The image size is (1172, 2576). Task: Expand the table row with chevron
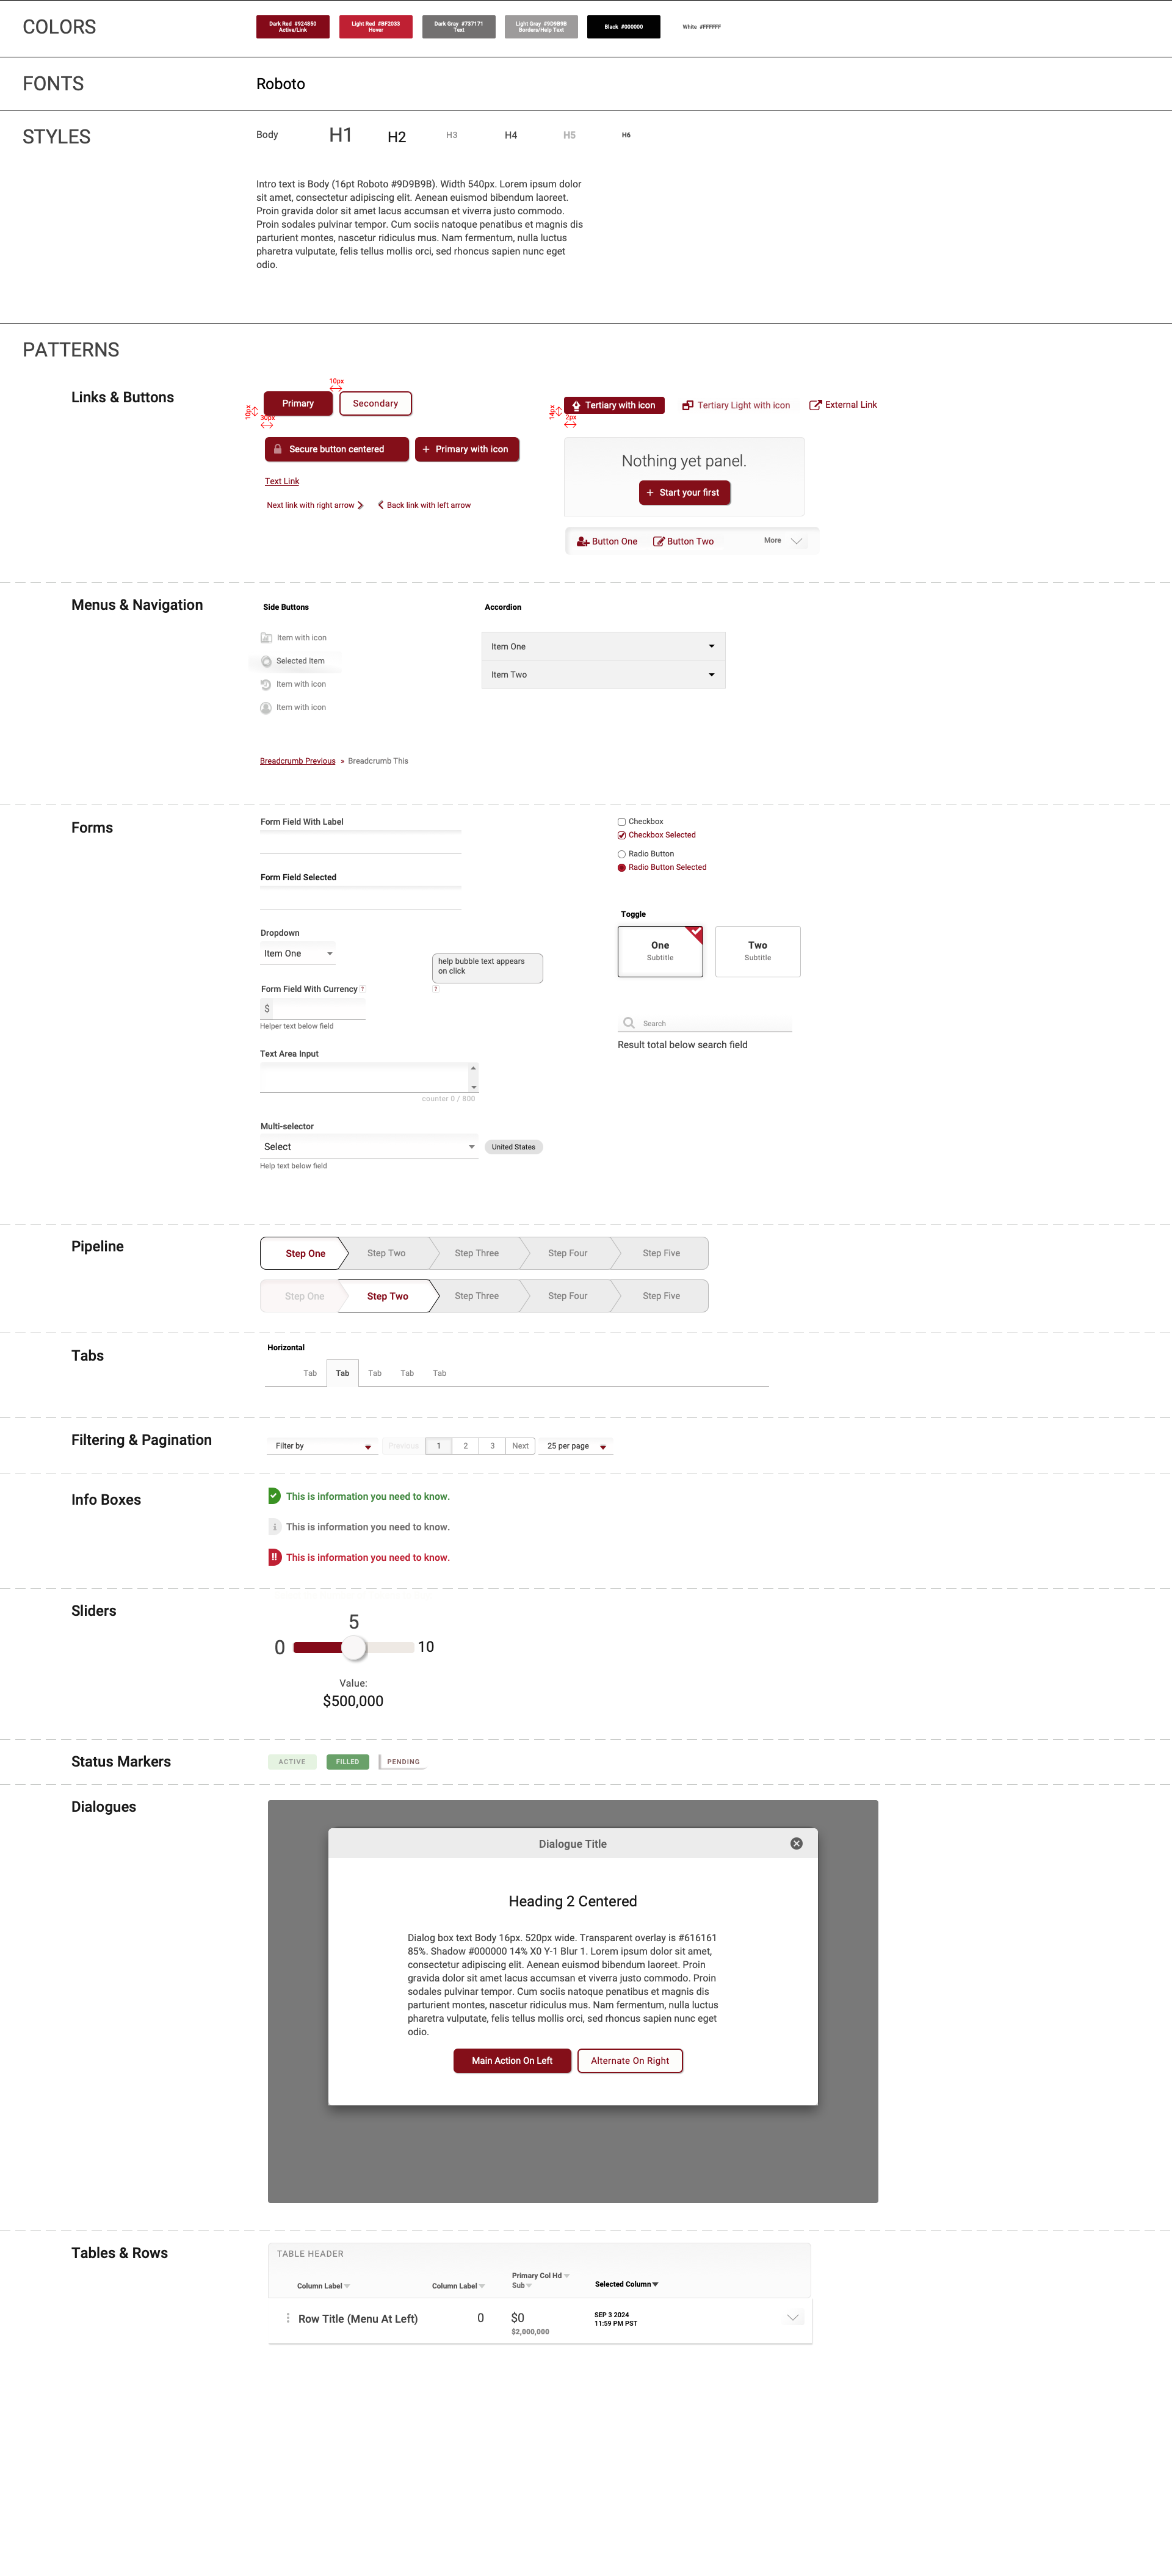(793, 2318)
